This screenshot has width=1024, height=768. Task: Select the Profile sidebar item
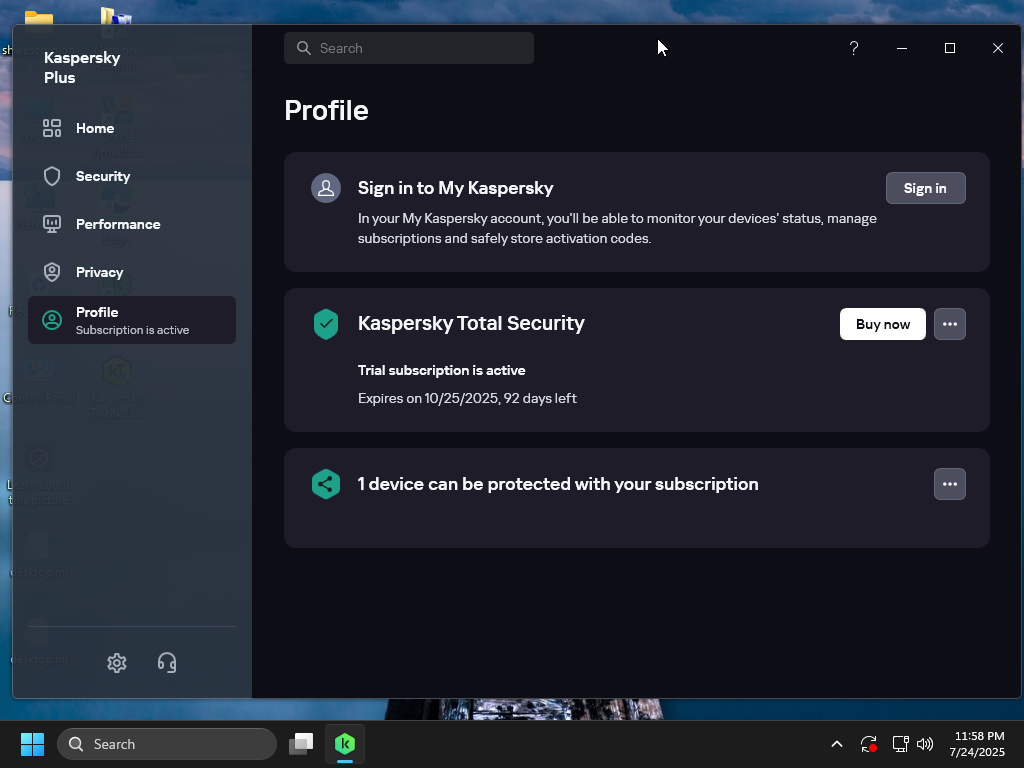pyautogui.click(x=131, y=320)
